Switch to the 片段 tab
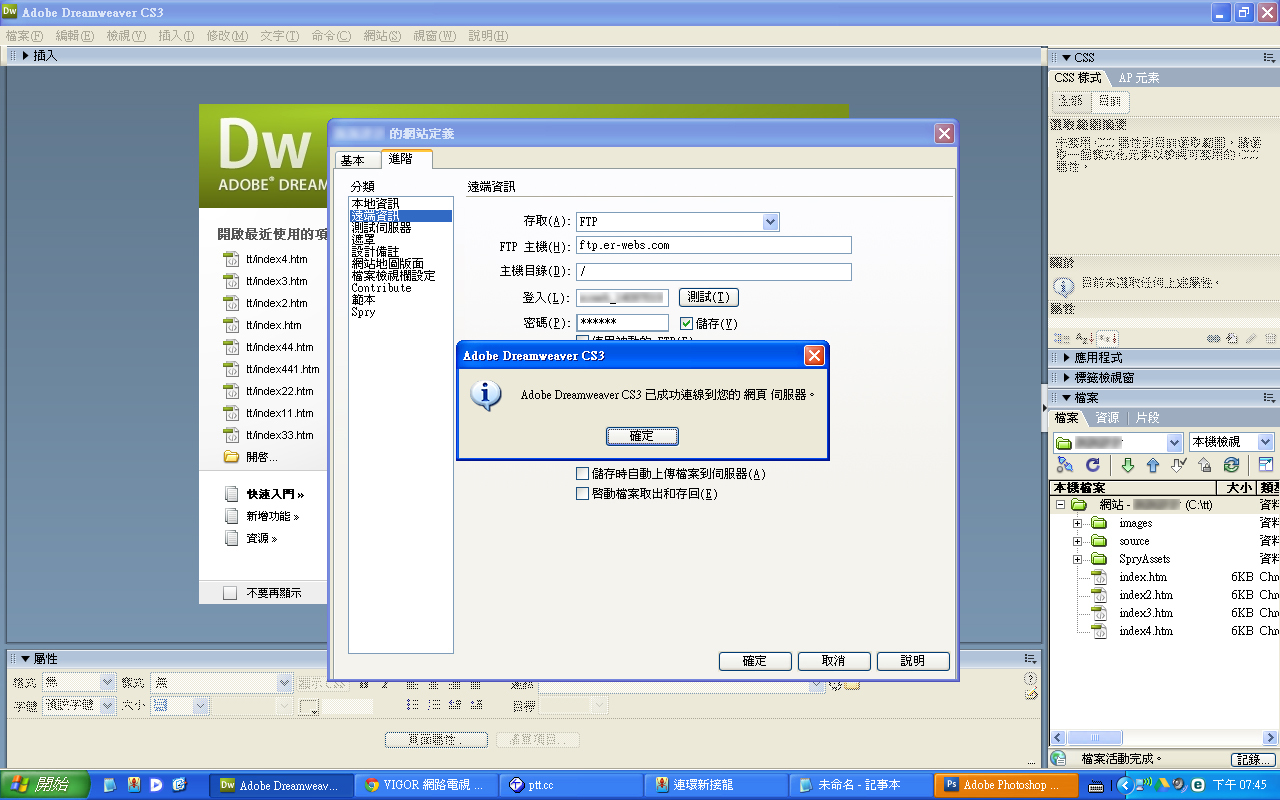 click(1147, 418)
